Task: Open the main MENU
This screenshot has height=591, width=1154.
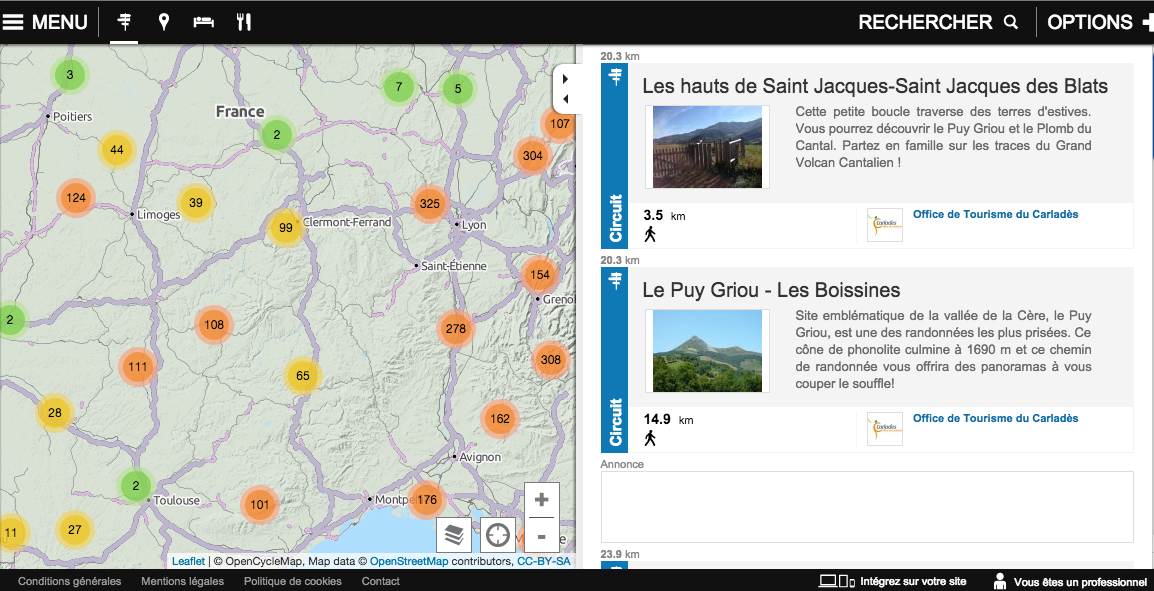Action: (x=45, y=22)
